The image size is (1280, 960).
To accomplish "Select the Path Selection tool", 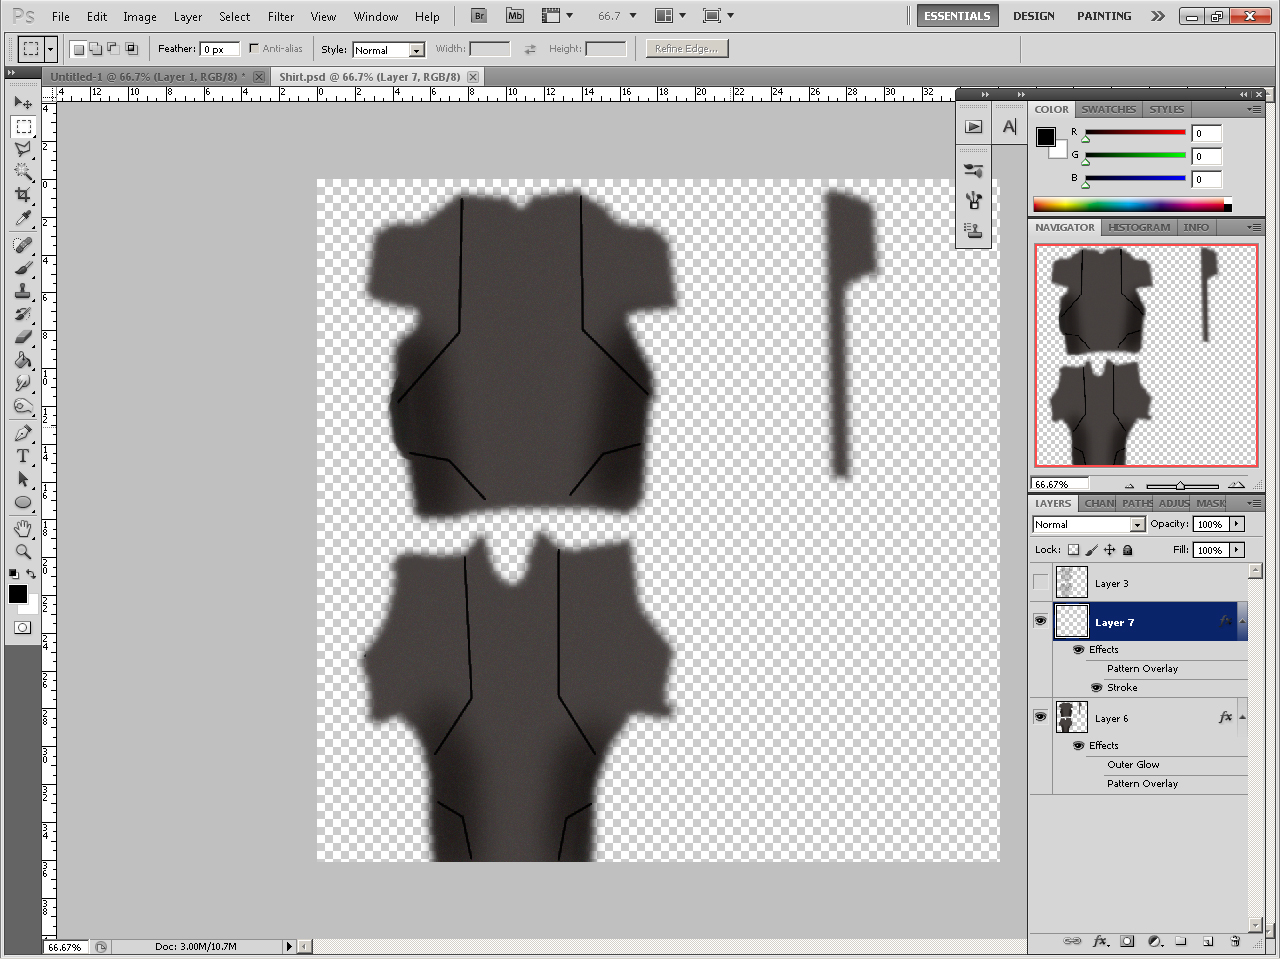I will click(23, 479).
